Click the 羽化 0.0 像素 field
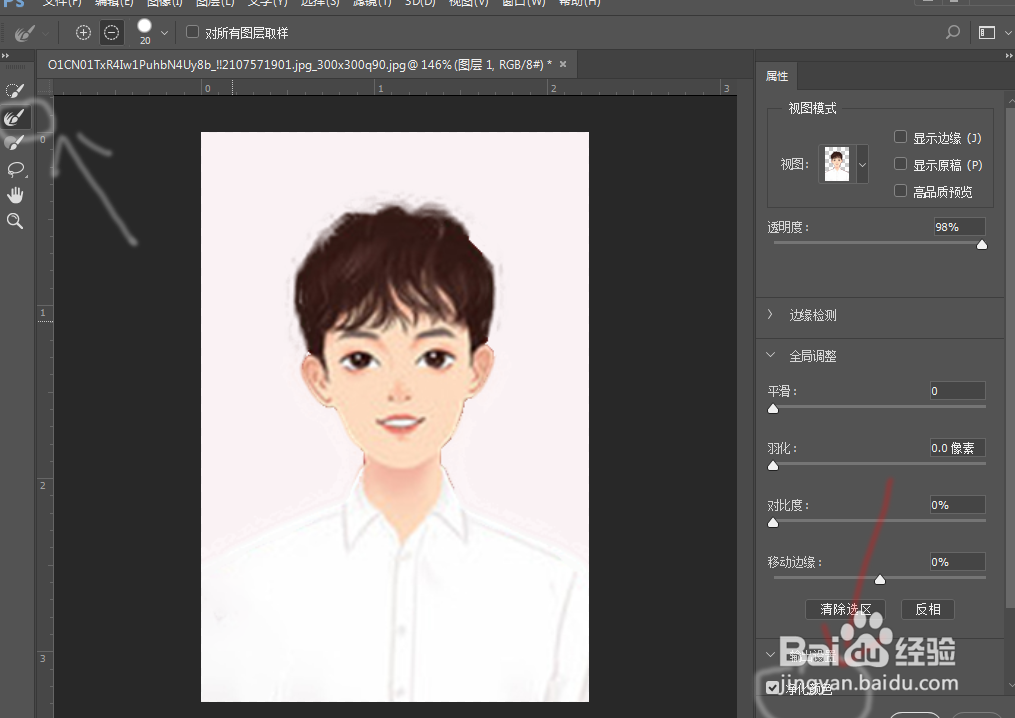 [x=957, y=448]
